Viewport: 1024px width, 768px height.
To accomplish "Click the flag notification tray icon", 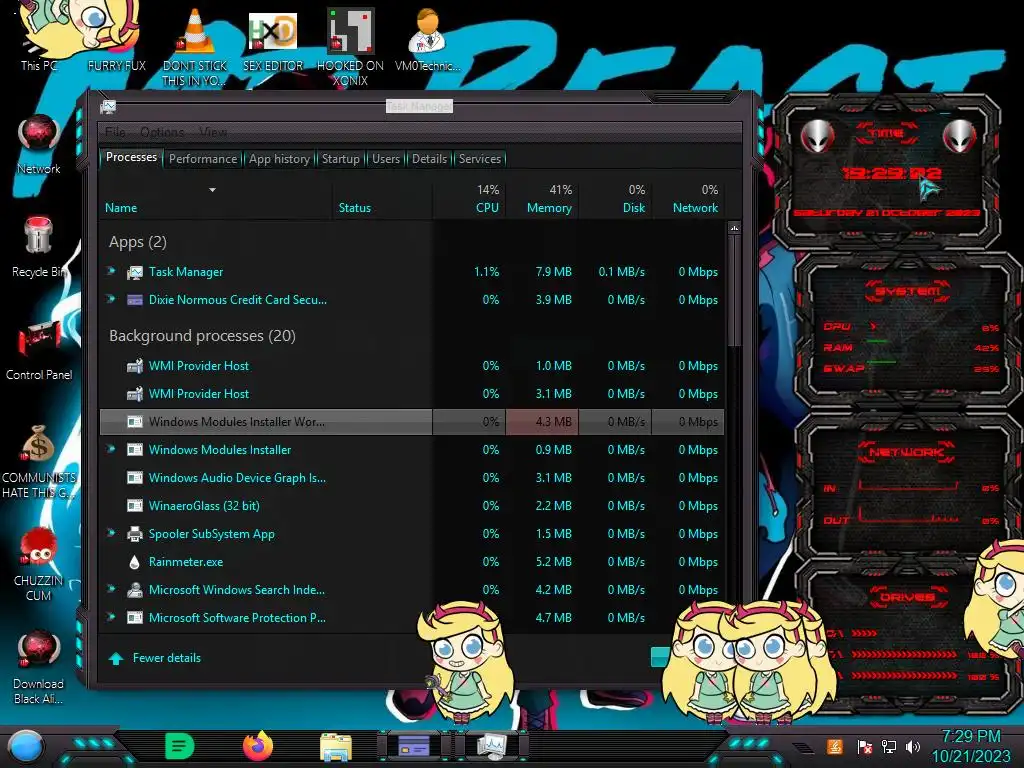I will point(865,746).
